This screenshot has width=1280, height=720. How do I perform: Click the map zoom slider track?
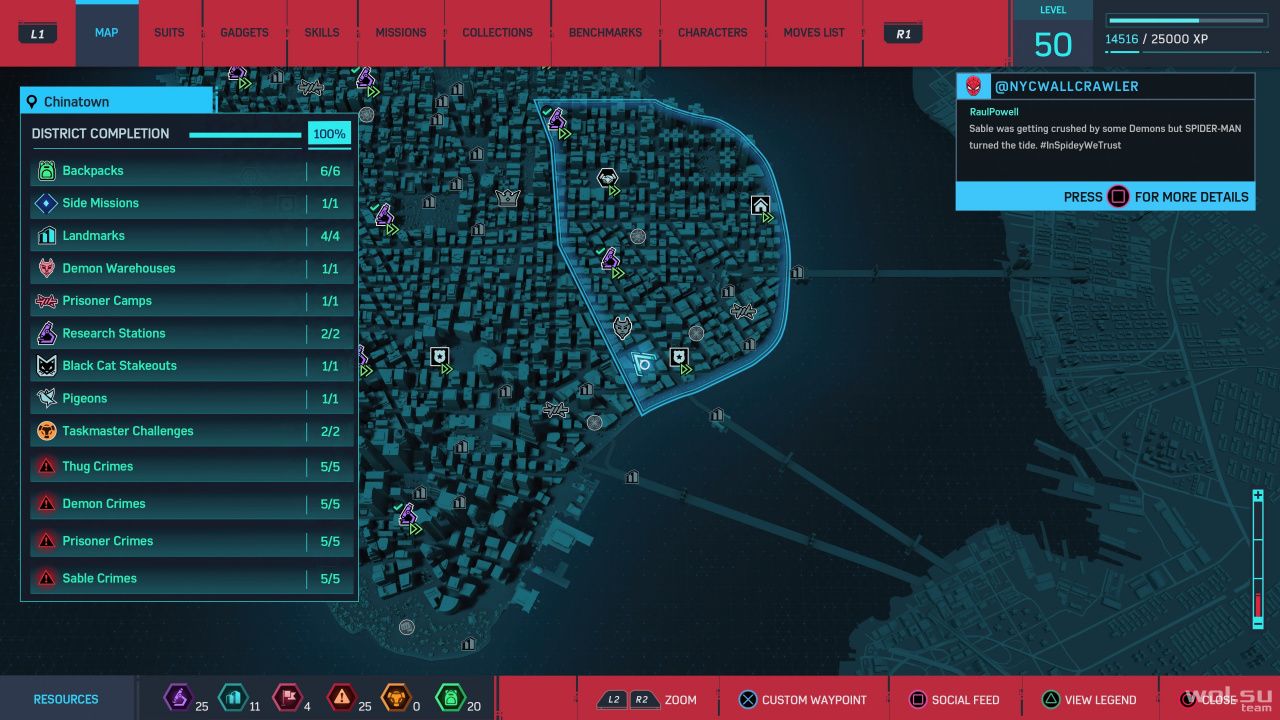(1258, 560)
